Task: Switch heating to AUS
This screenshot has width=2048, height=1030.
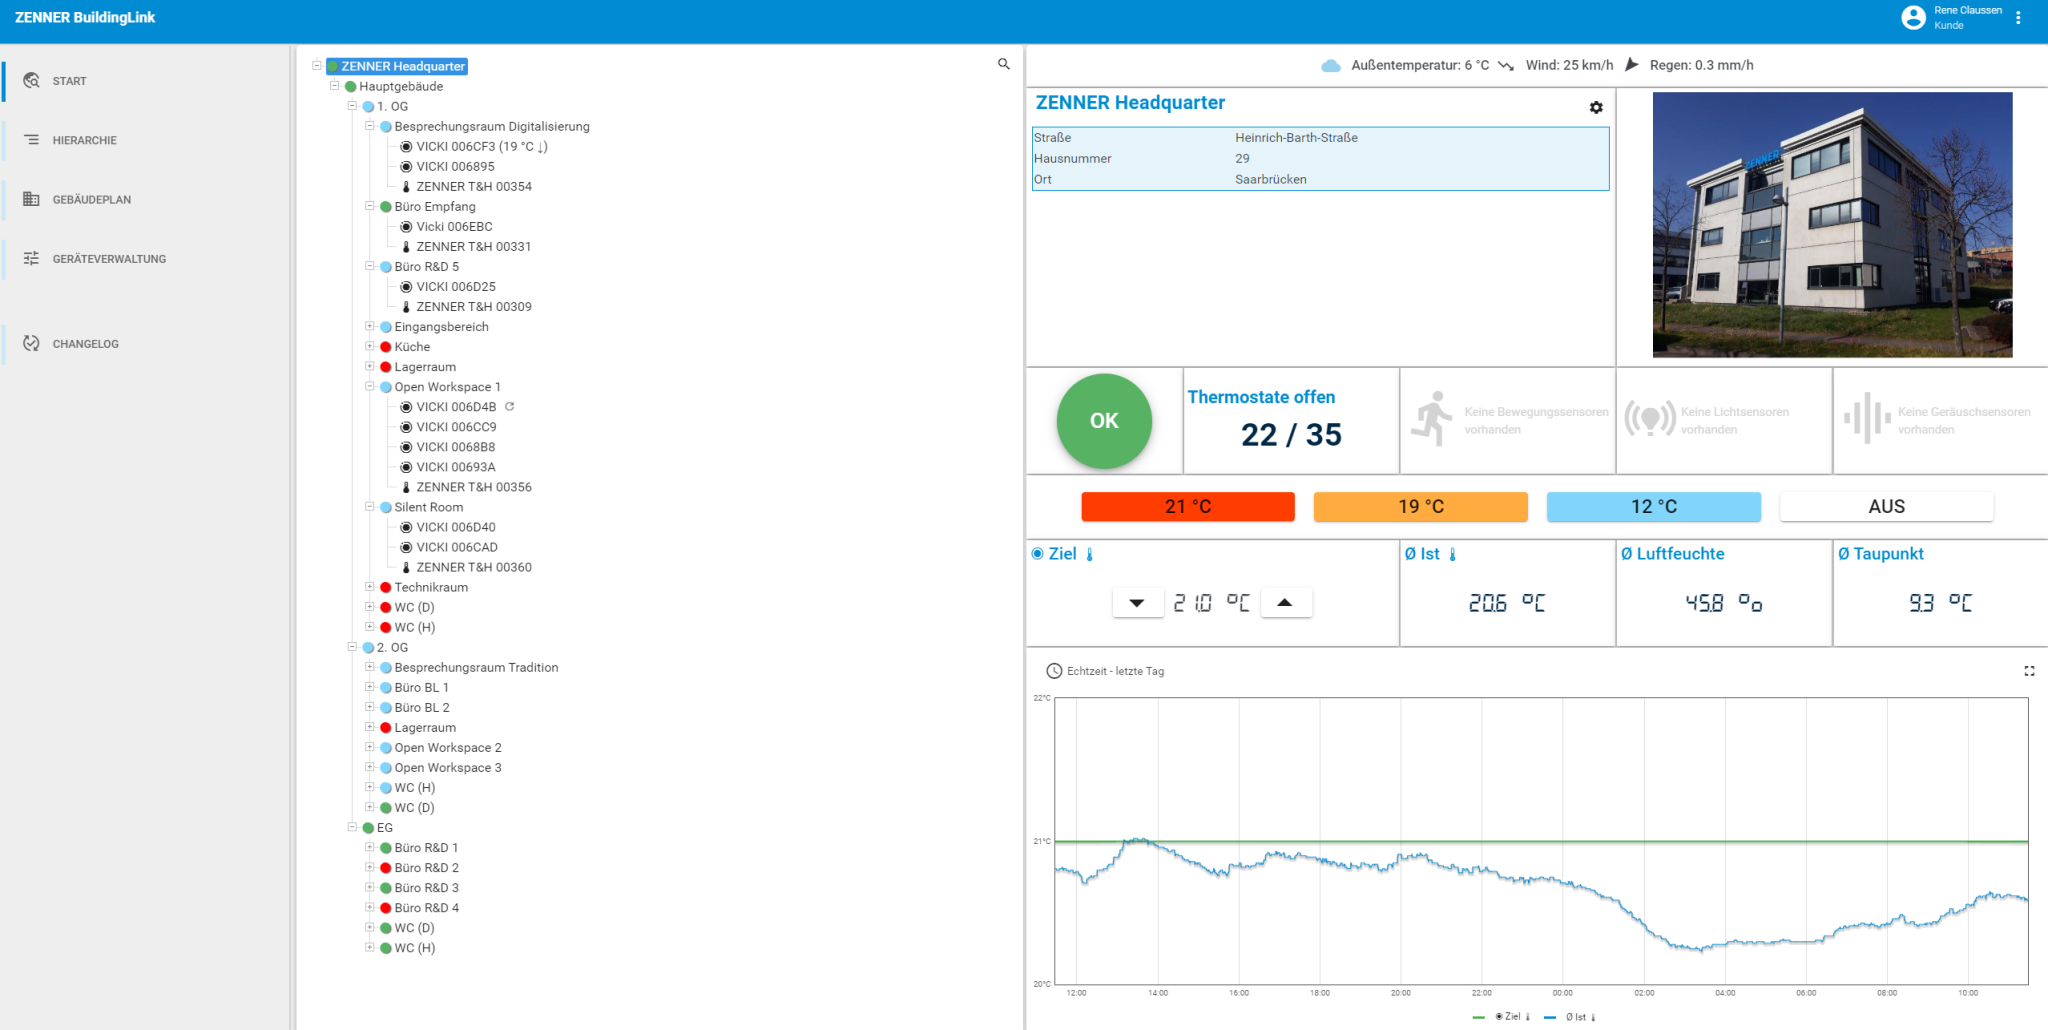Action: (x=1886, y=507)
